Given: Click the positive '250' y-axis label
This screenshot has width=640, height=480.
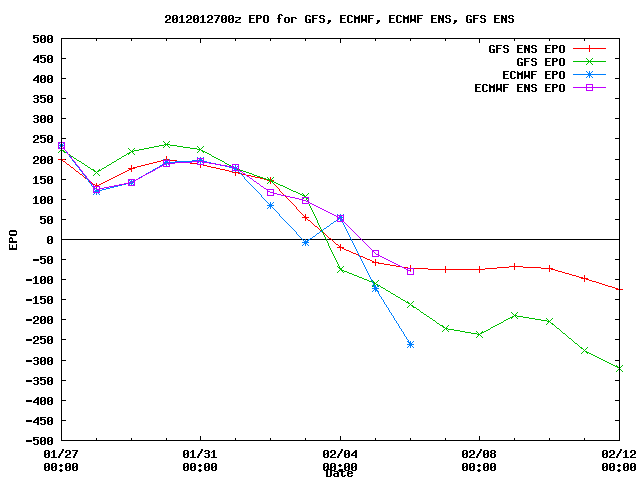Looking at the screenshot, I should (43, 140).
